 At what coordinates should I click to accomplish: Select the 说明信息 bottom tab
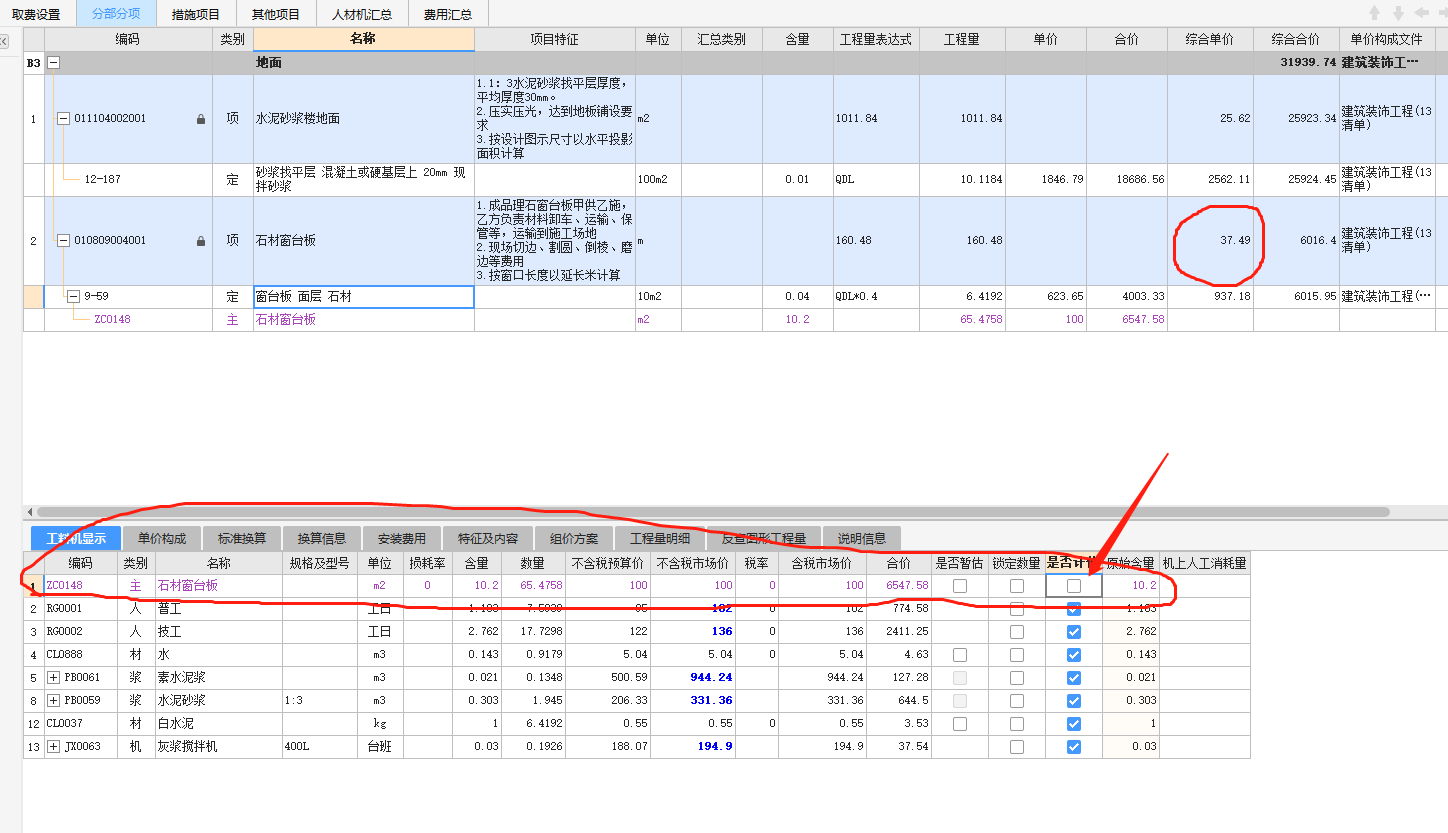pos(862,538)
